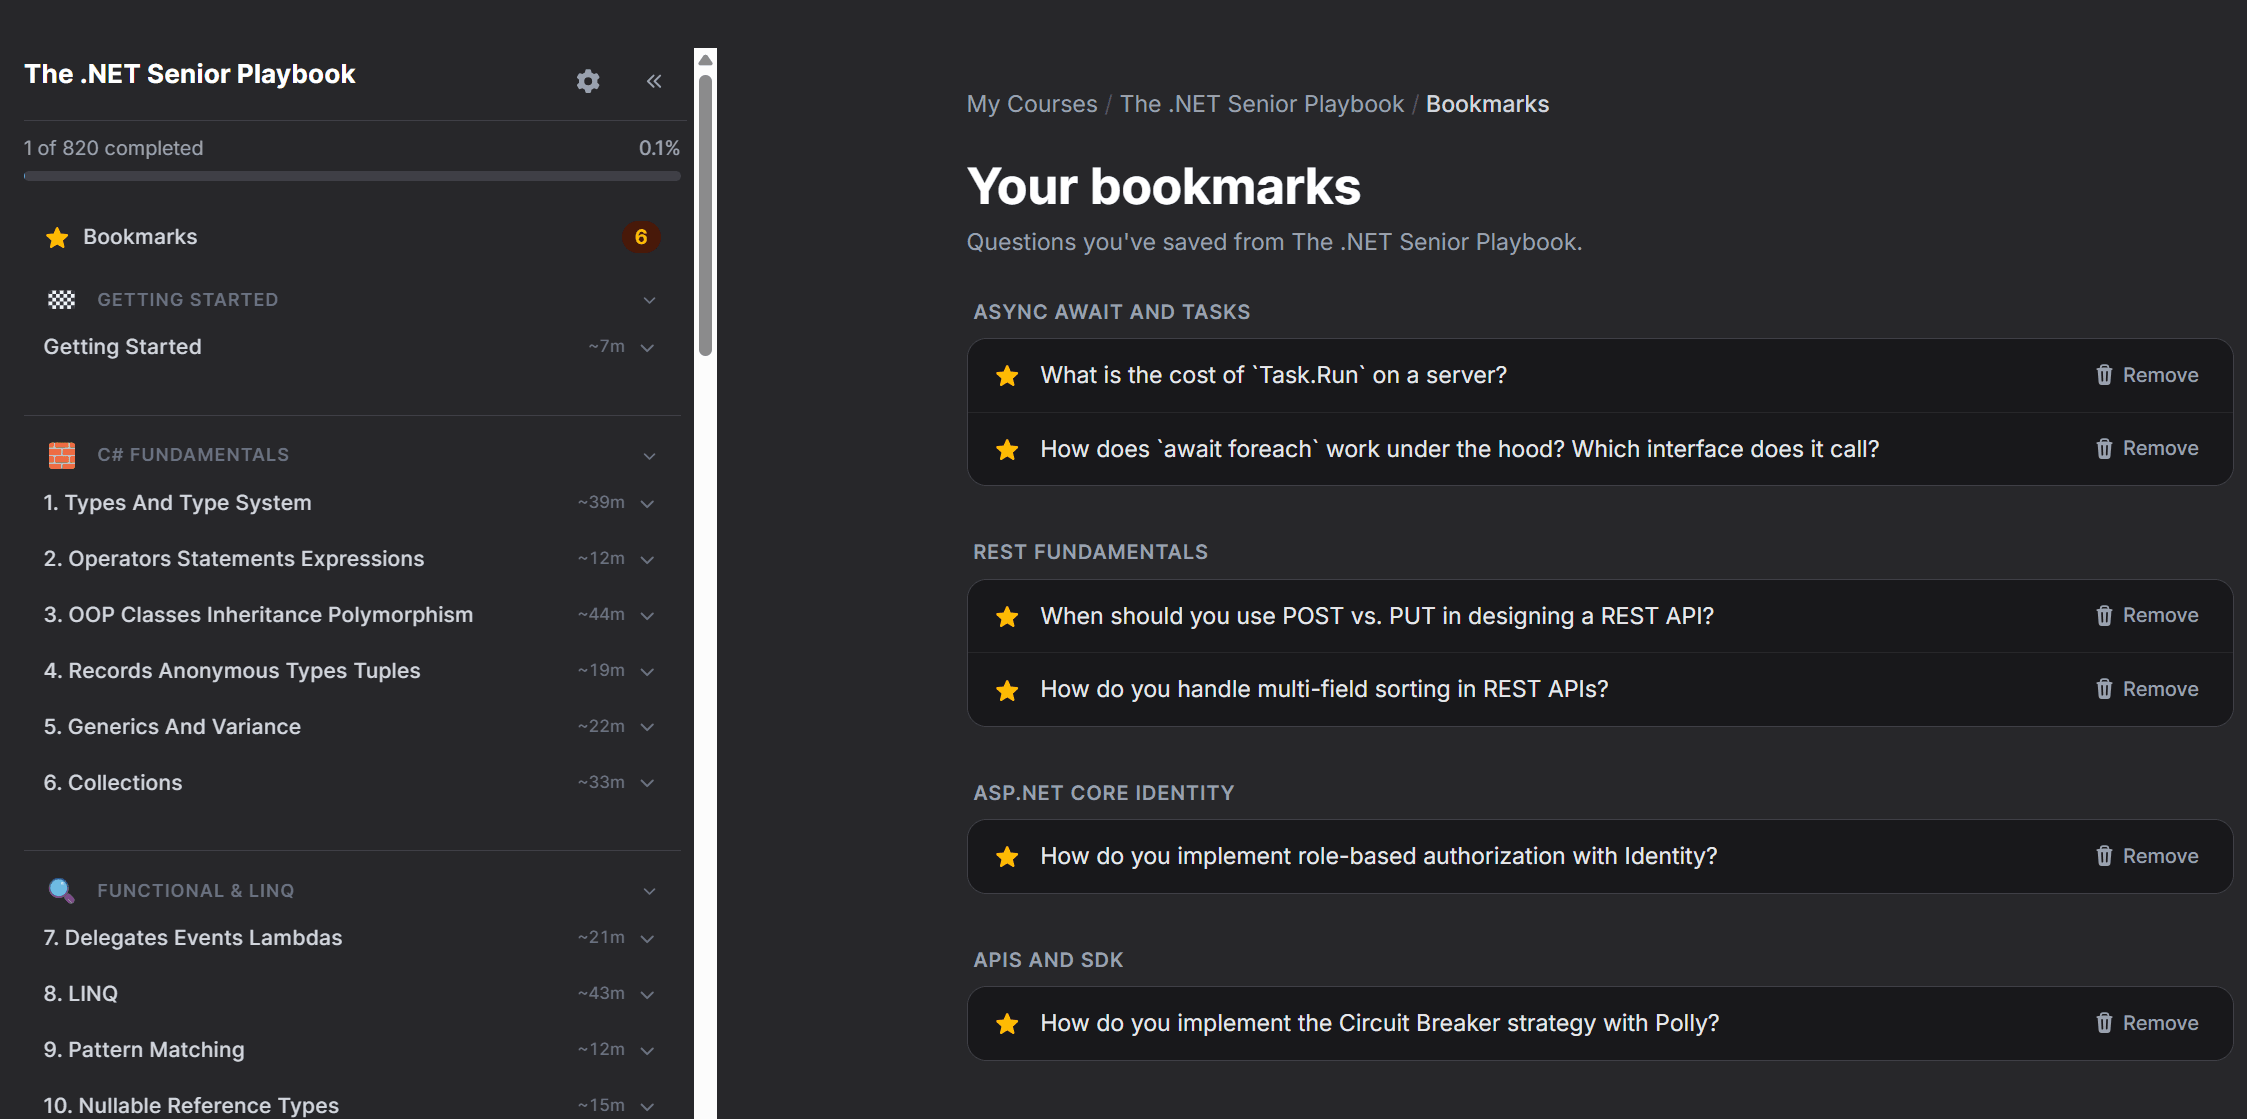2247x1119 pixels.
Task: Click the sidebar scrollbar up arrow
Action: [705, 60]
